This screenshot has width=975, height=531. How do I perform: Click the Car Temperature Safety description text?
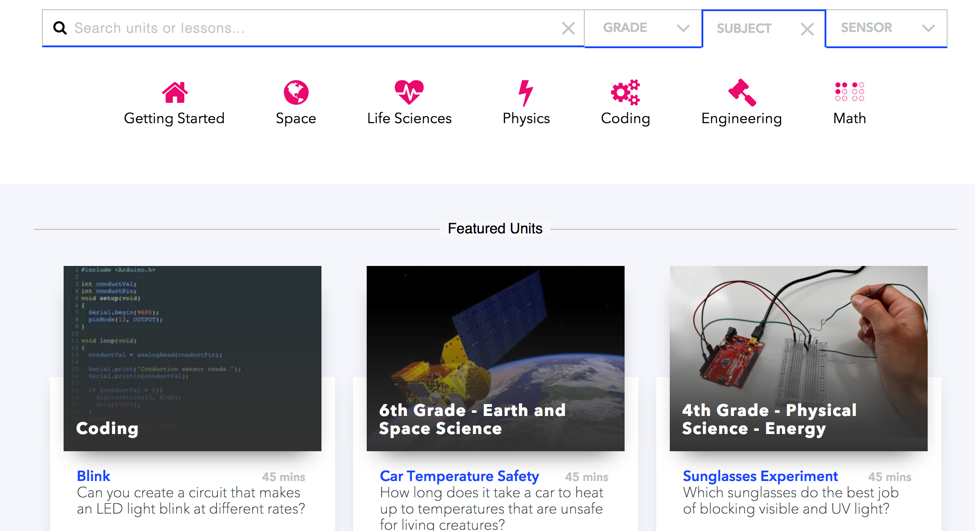tap(491, 509)
